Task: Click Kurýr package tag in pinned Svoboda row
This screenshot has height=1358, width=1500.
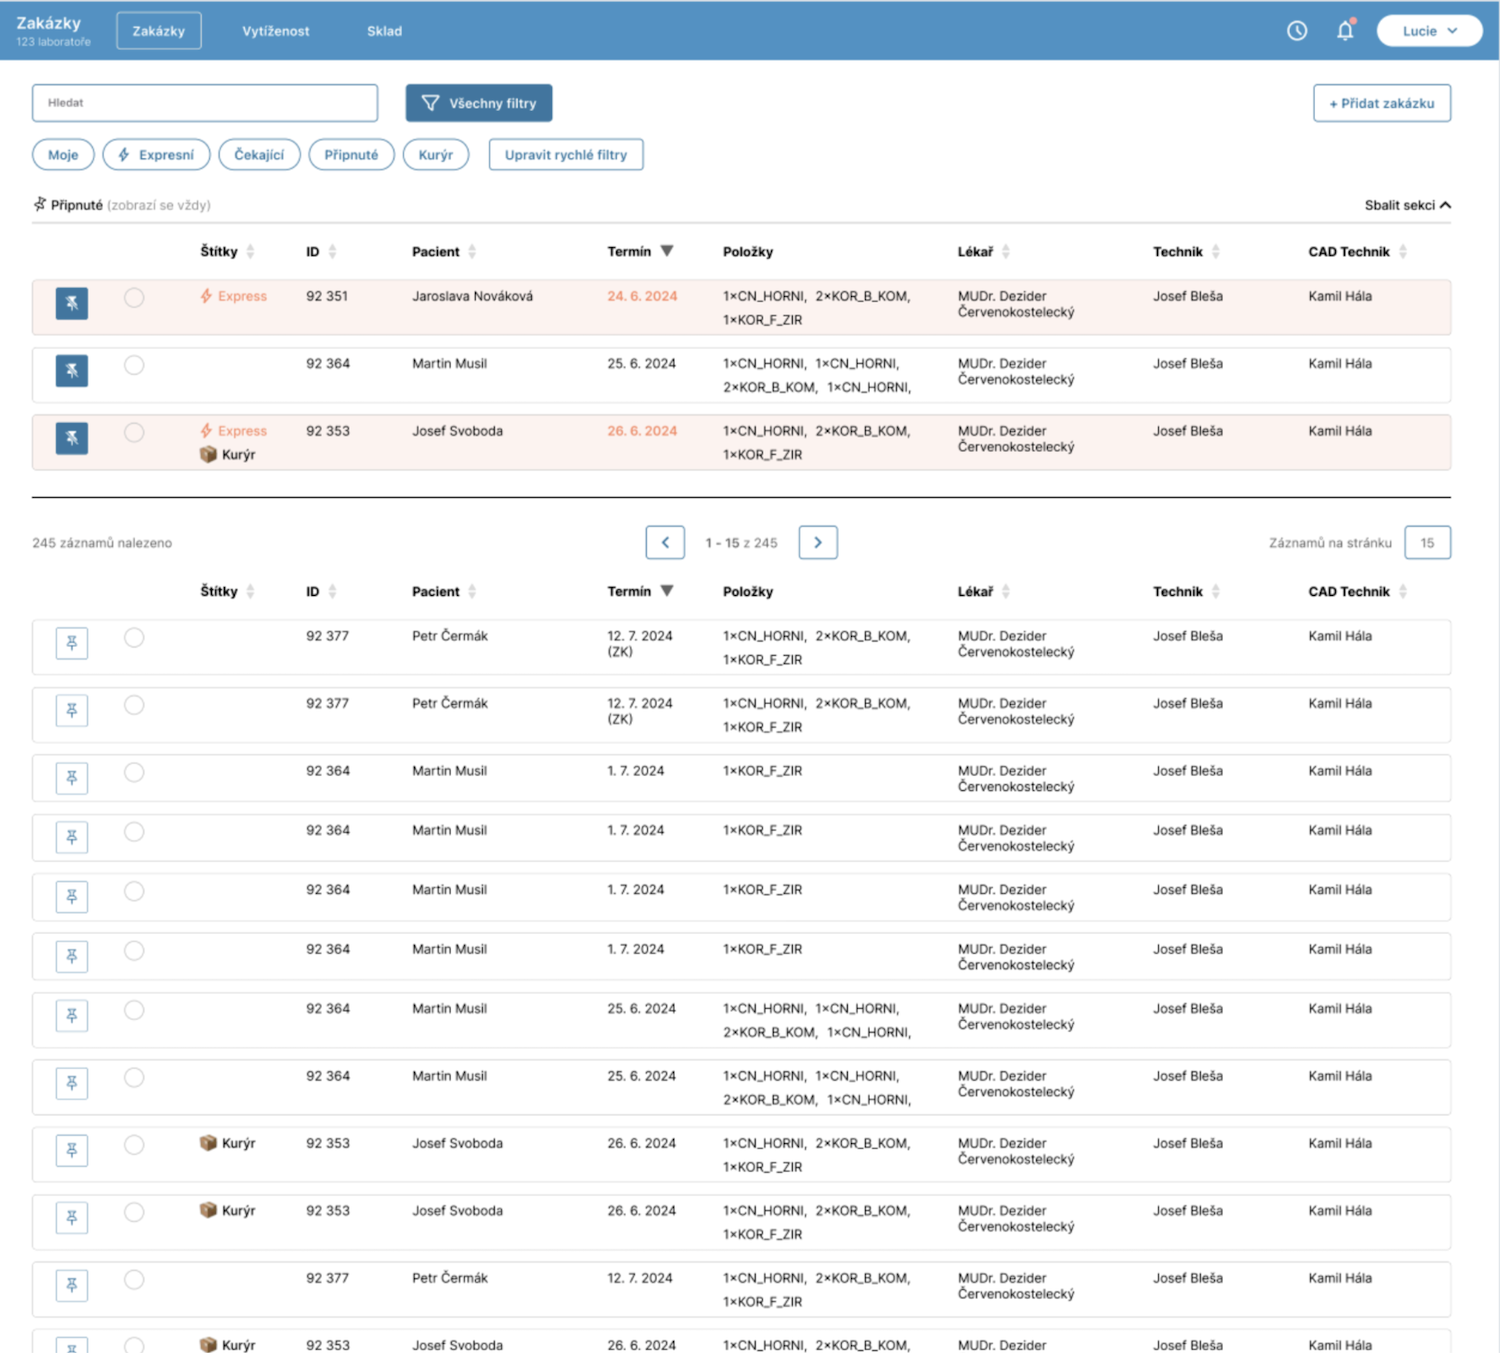Action: coord(228,454)
